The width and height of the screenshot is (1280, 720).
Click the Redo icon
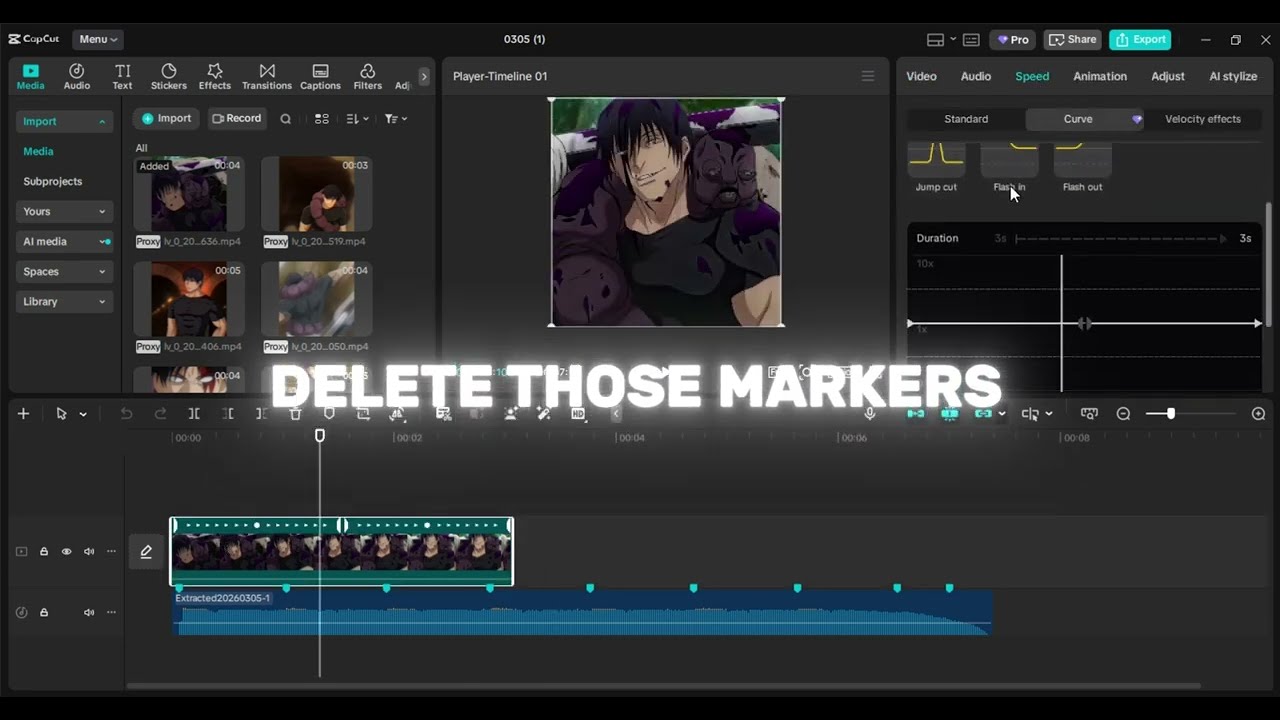160,414
